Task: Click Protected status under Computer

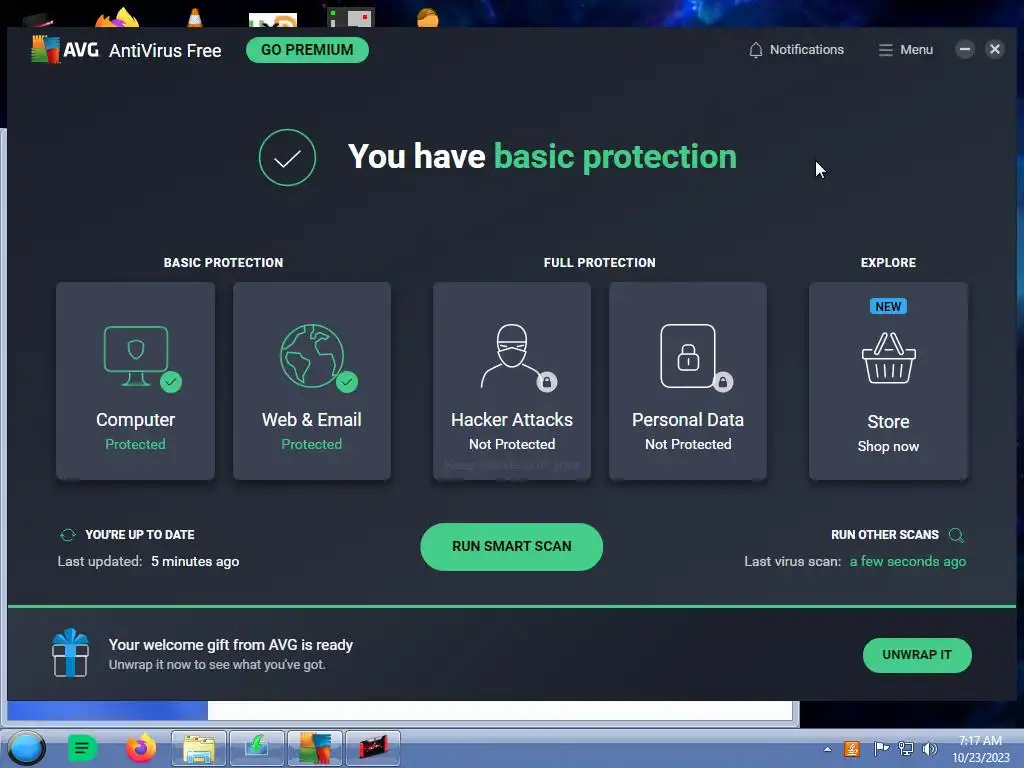Action: [x=135, y=444]
